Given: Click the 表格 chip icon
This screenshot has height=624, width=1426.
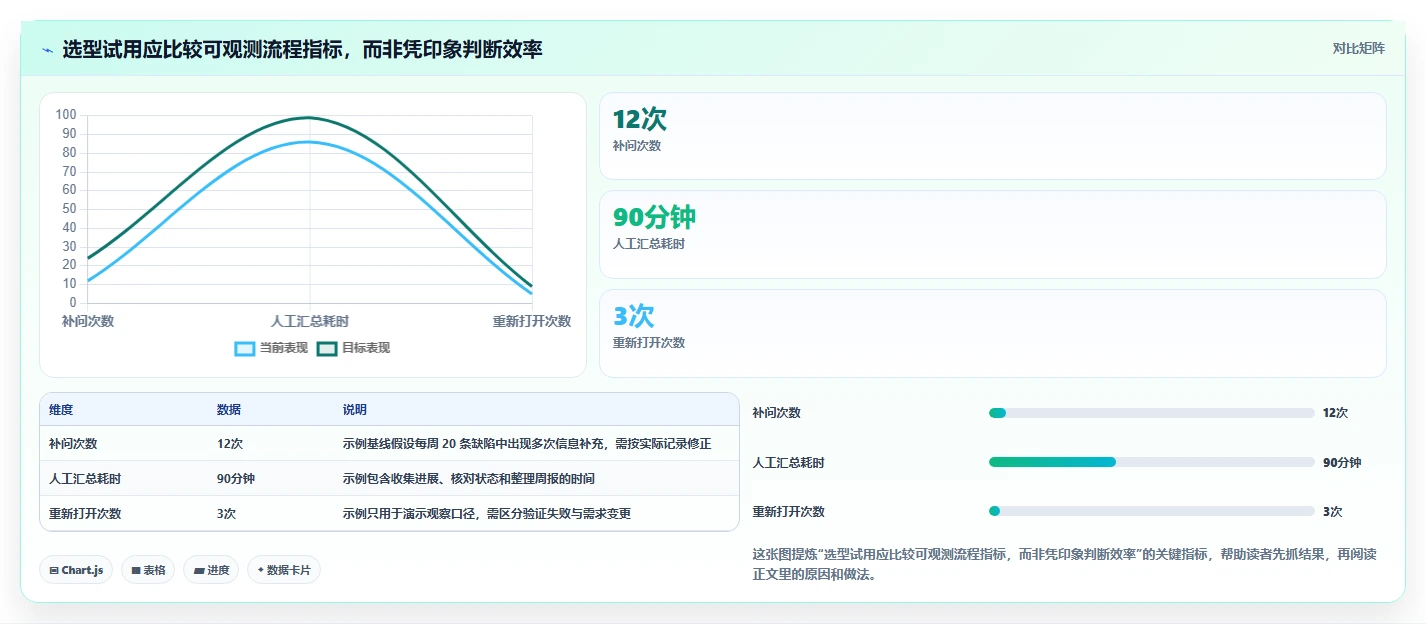Looking at the screenshot, I should (136, 570).
